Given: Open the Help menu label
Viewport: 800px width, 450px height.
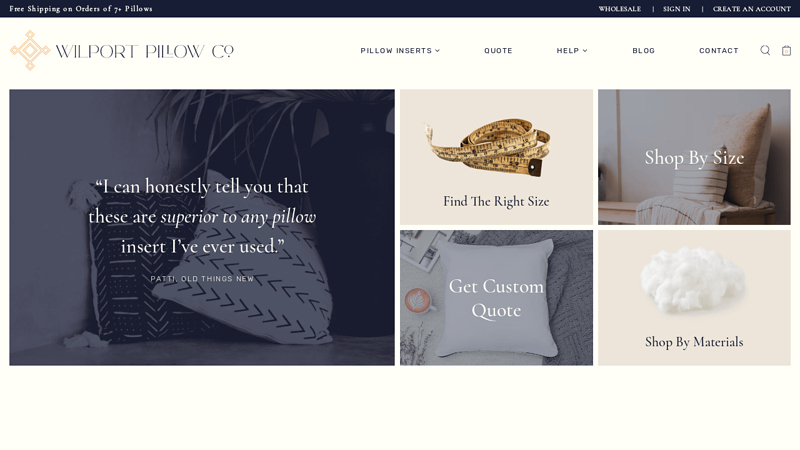Looking at the screenshot, I should [567, 51].
